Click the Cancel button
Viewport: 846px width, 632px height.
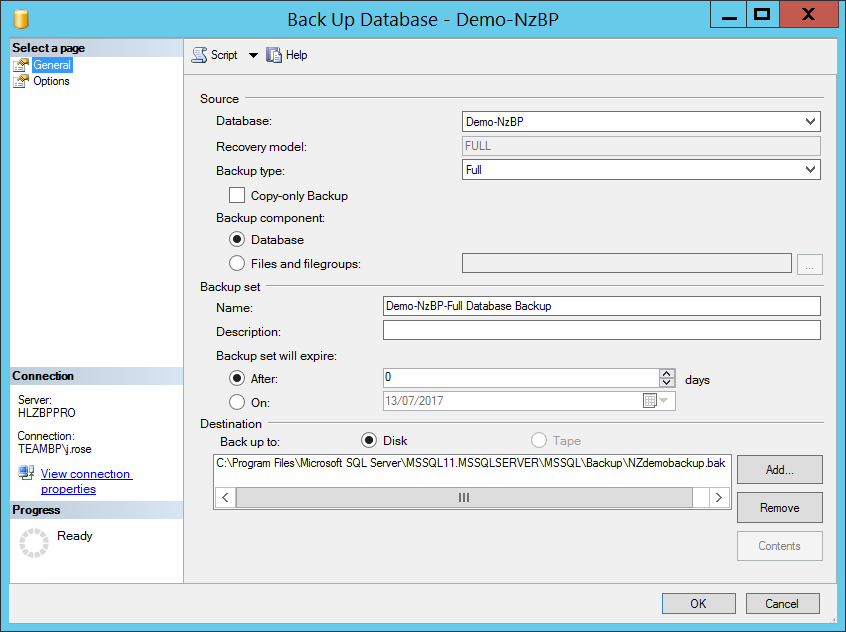click(782, 603)
